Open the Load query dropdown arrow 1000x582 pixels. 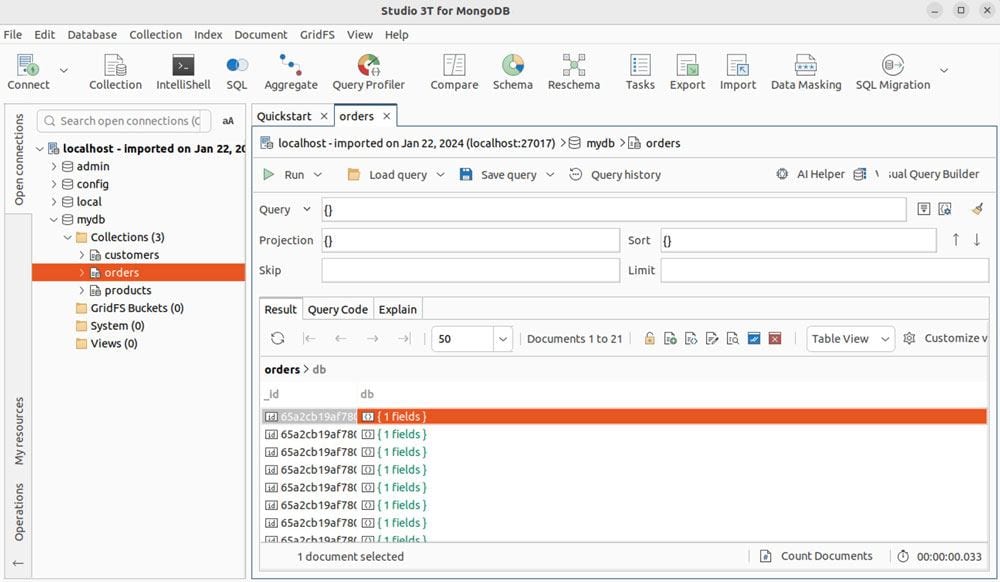click(x=441, y=175)
